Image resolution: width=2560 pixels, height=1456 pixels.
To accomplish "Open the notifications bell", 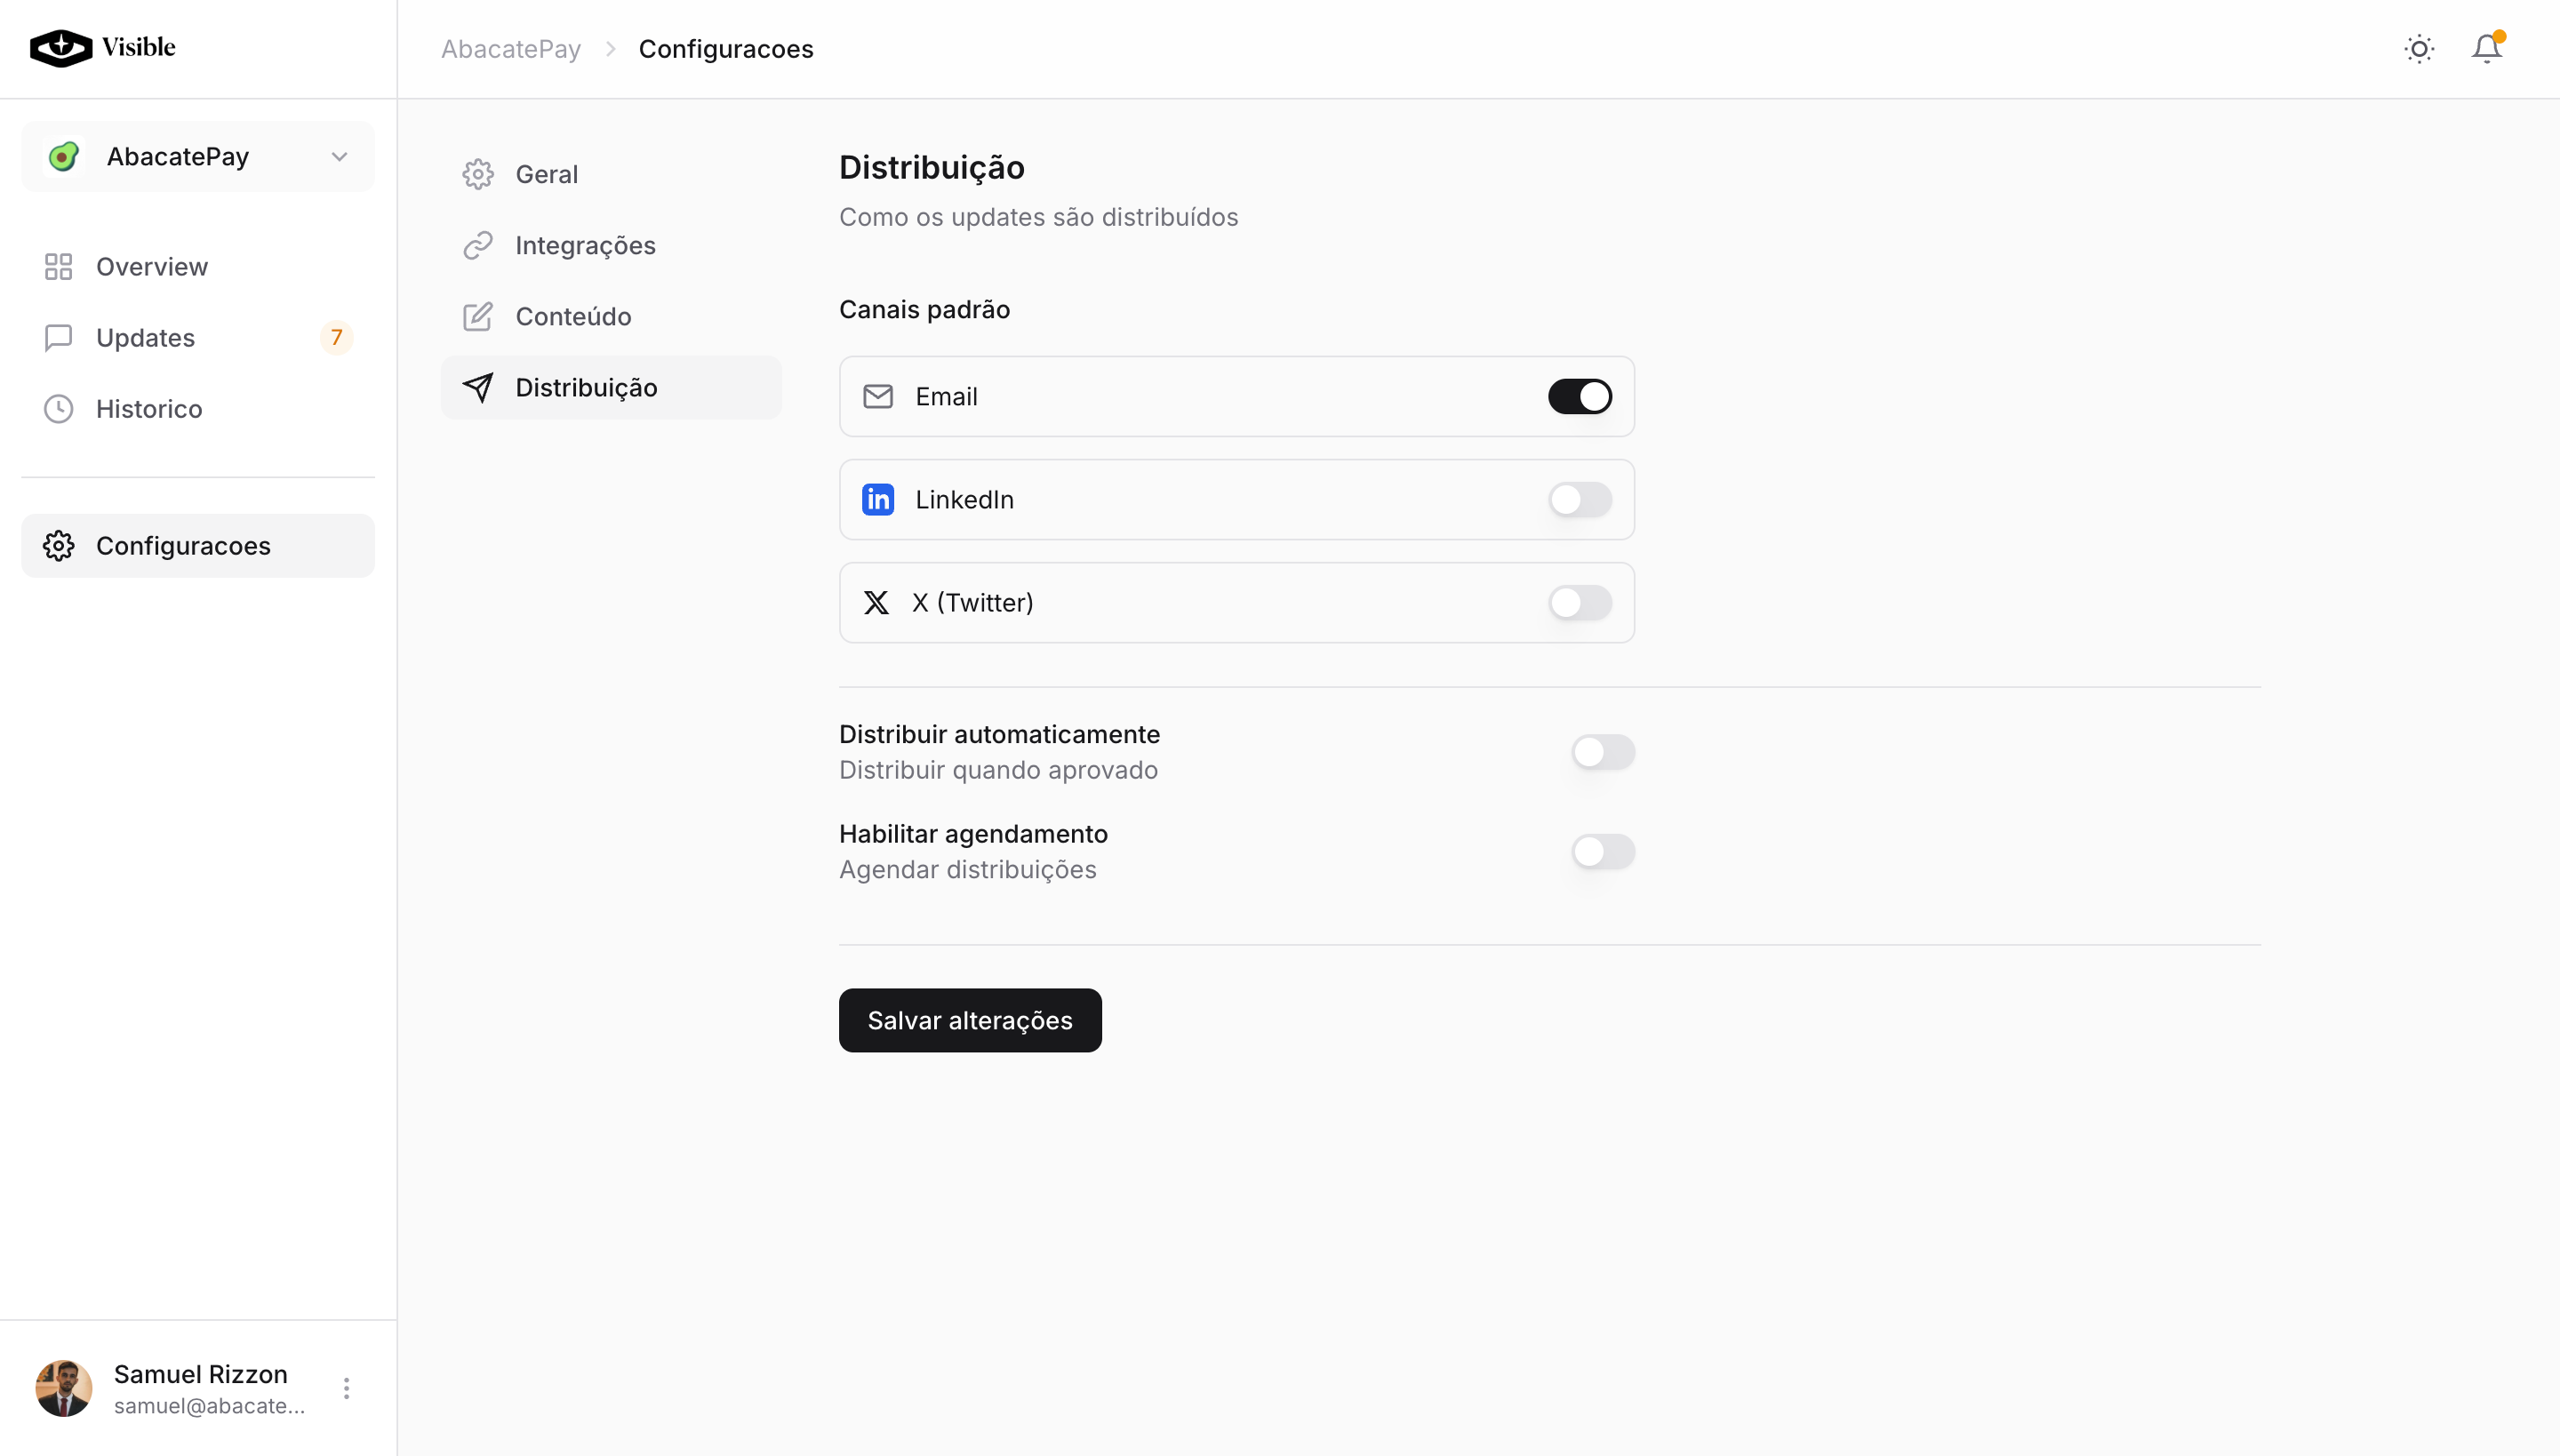I will point(2486,49).
